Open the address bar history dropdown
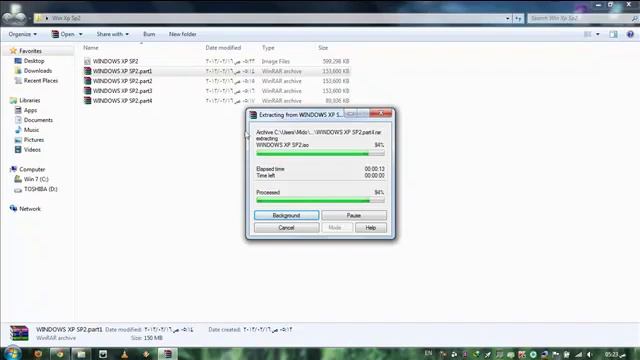 (508, 18)
